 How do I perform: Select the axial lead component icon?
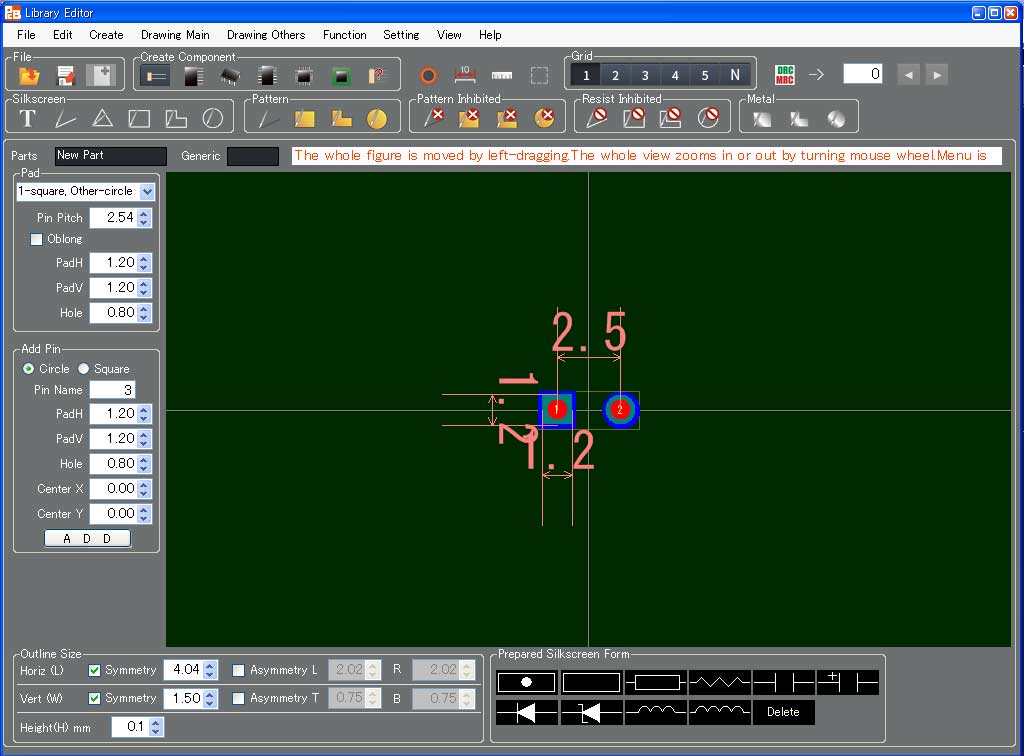tap(155, 76)
